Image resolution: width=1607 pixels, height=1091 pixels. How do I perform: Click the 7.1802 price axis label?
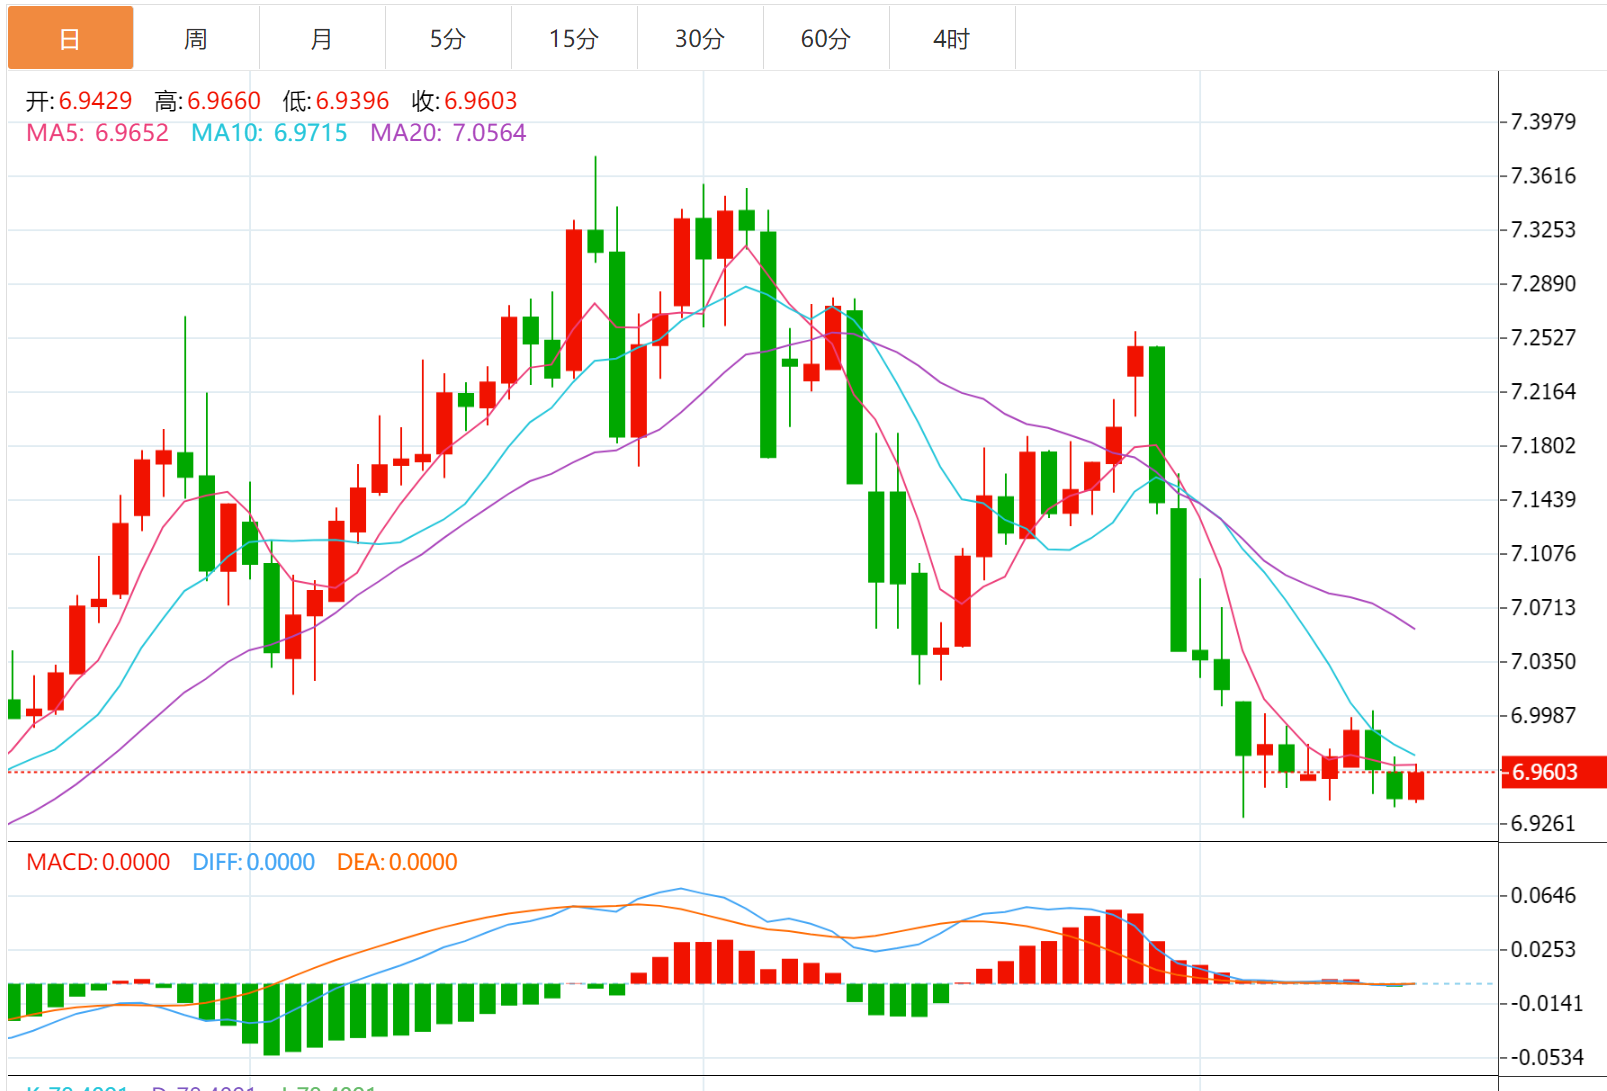1543,446
